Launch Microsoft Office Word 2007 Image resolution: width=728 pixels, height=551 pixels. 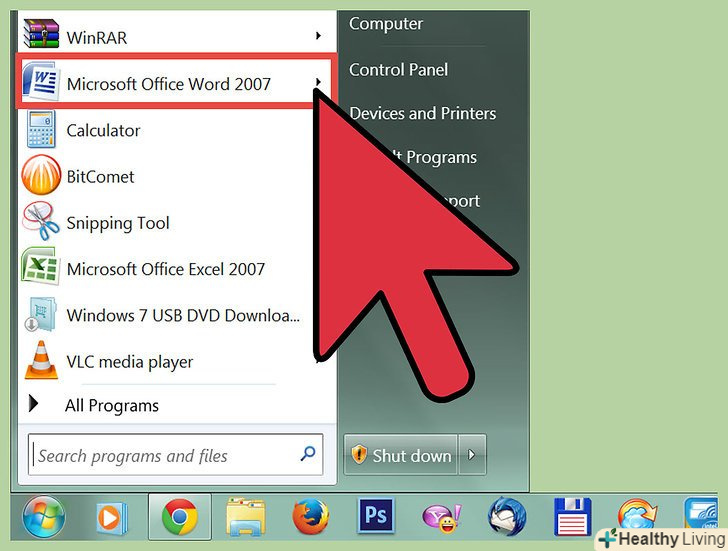[x=176, y=82]
